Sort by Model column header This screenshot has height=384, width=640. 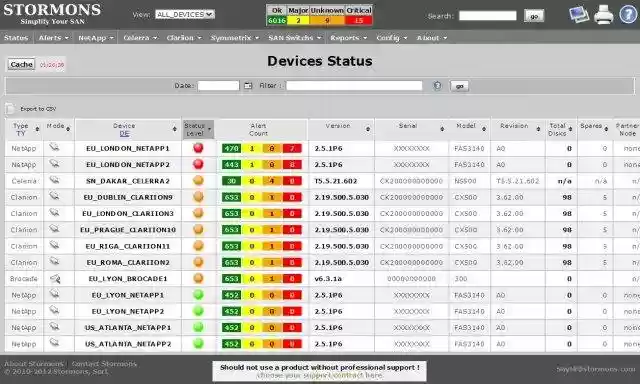(469, 129)
